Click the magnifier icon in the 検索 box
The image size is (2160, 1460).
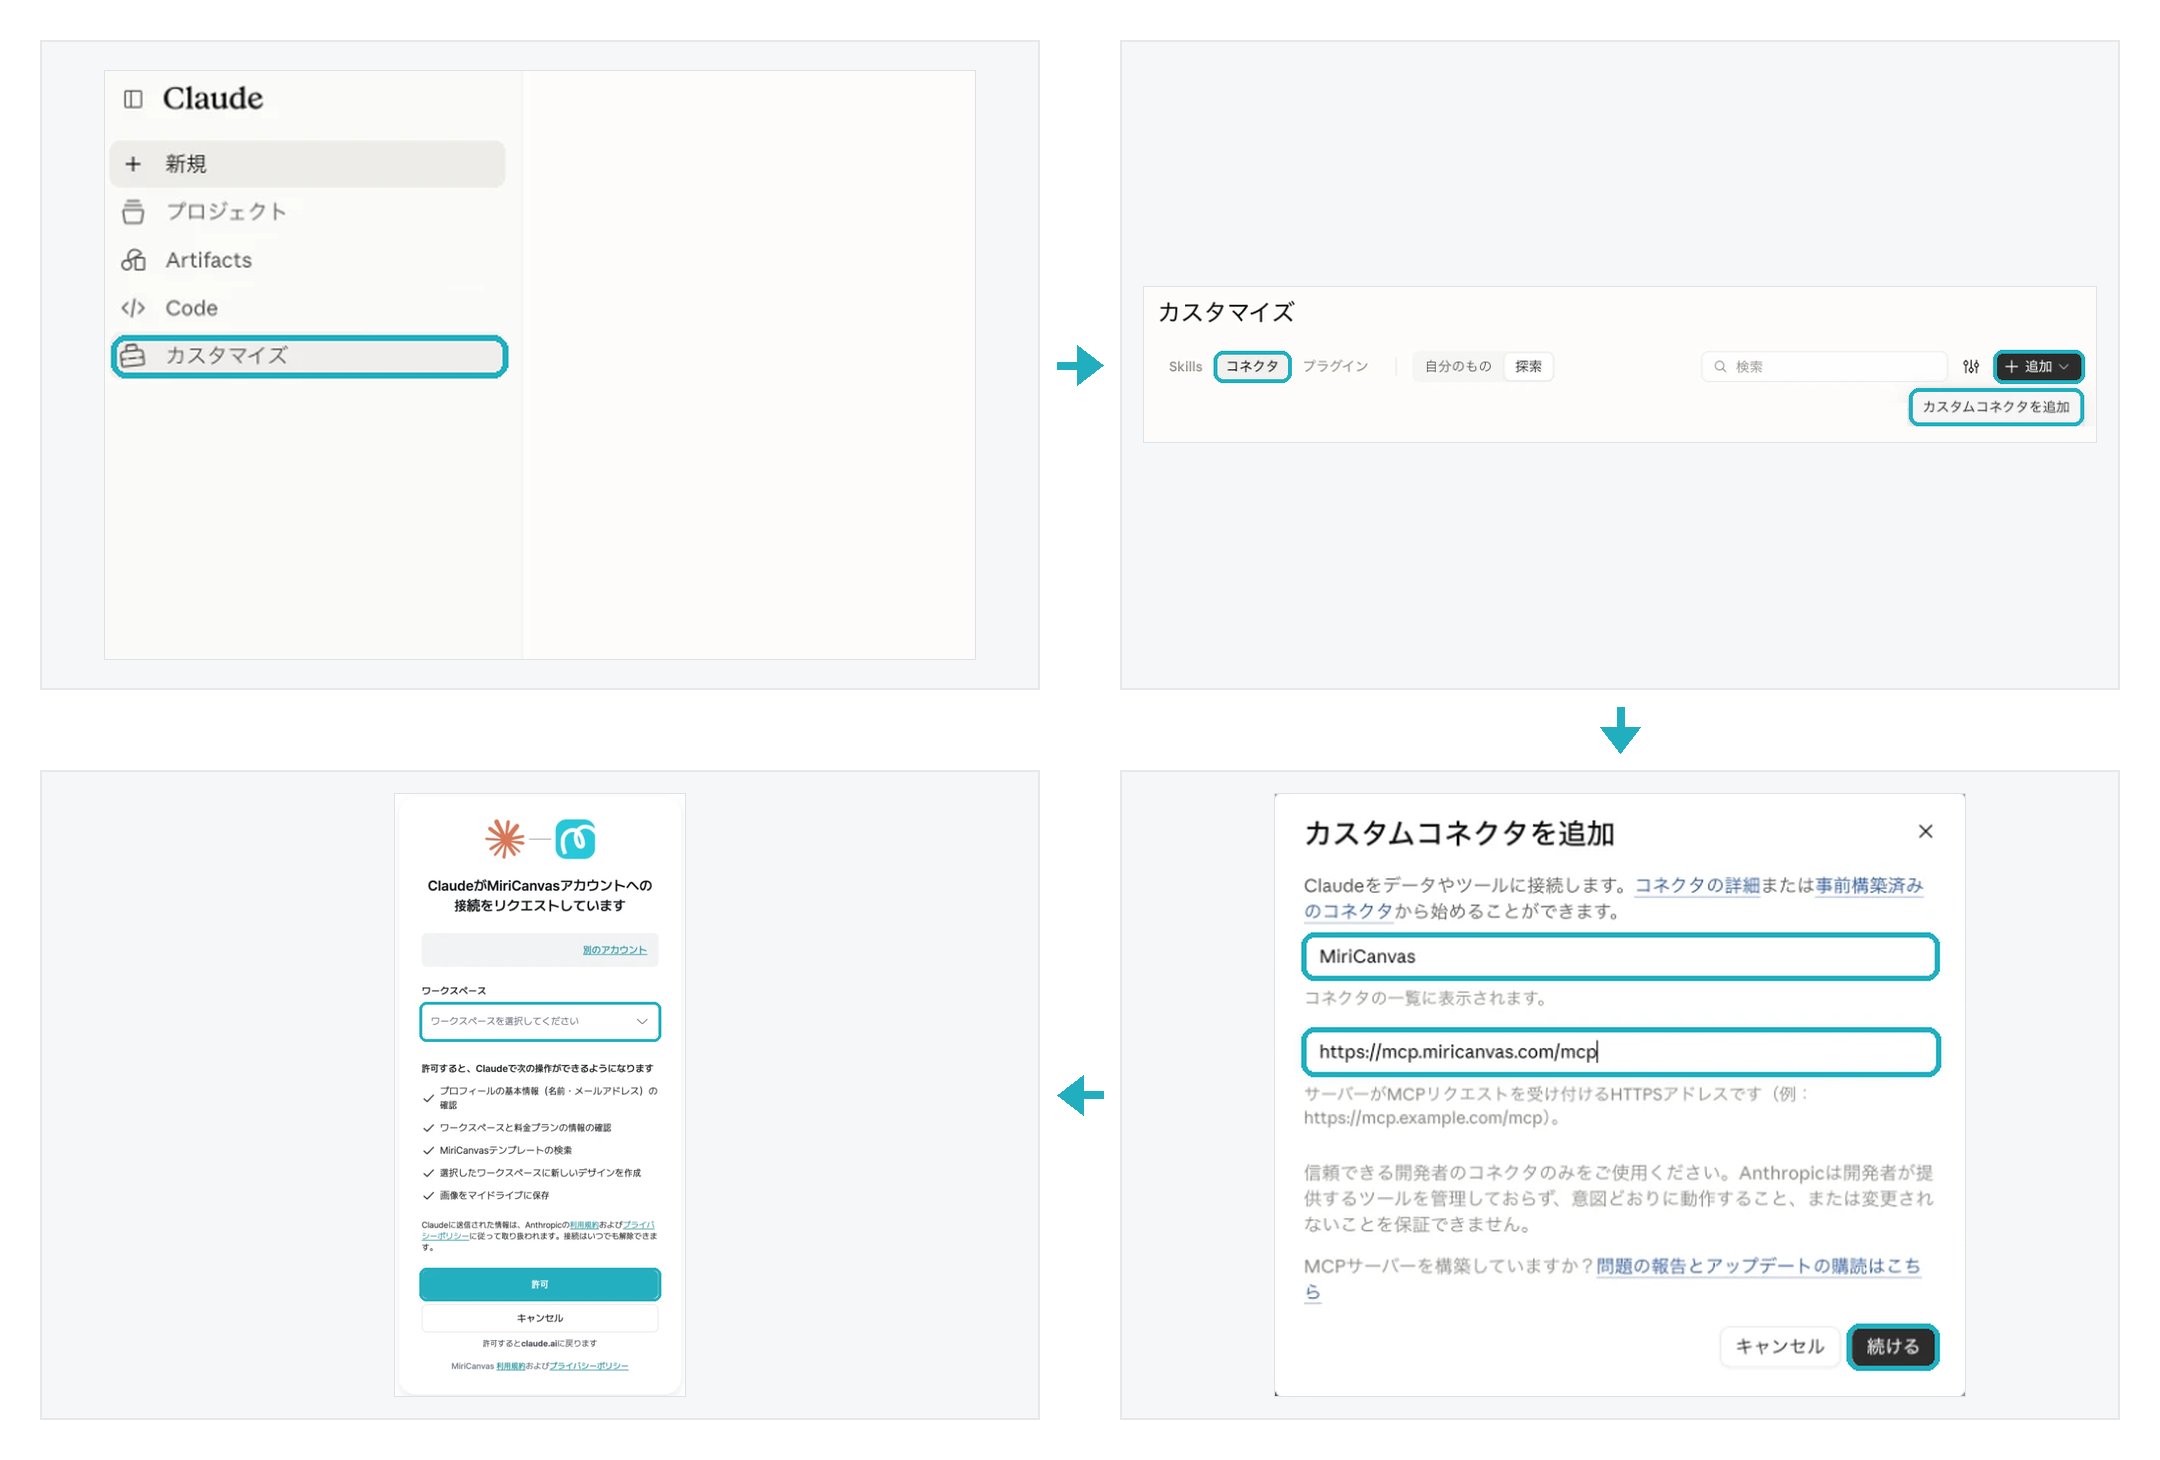(1720, 367)
